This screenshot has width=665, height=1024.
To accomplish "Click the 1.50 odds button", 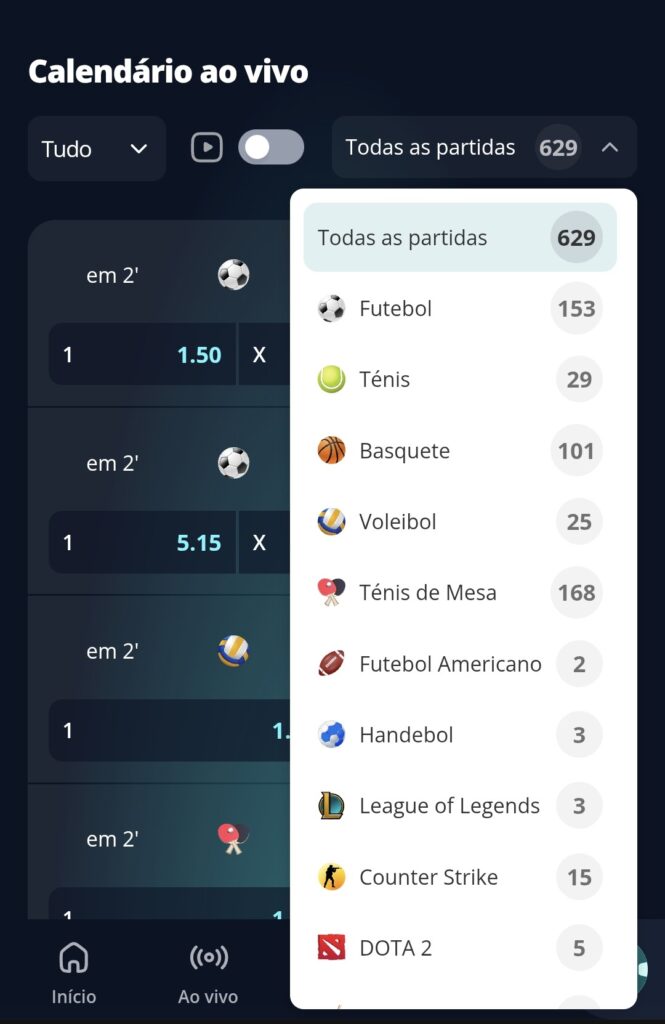I will pos(140,355).
